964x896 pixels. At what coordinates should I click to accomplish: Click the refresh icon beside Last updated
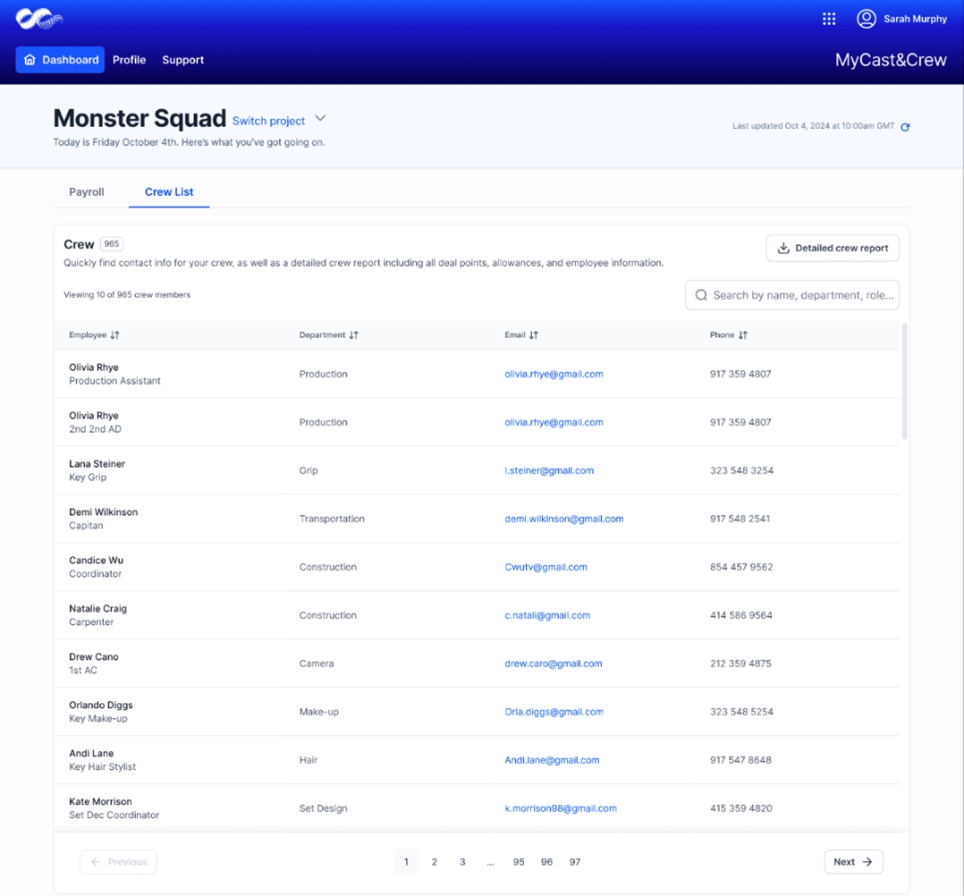[x=905, y=127]
